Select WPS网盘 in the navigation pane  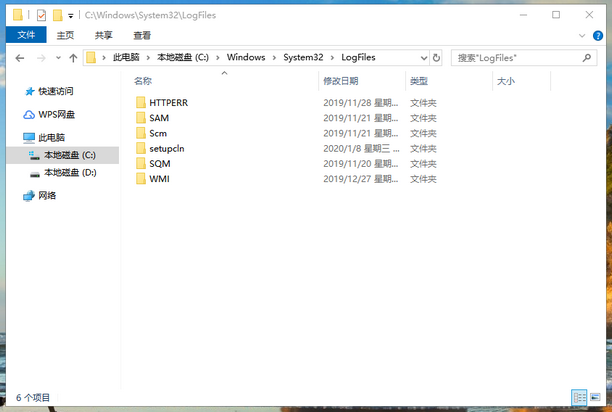(56, 114)
